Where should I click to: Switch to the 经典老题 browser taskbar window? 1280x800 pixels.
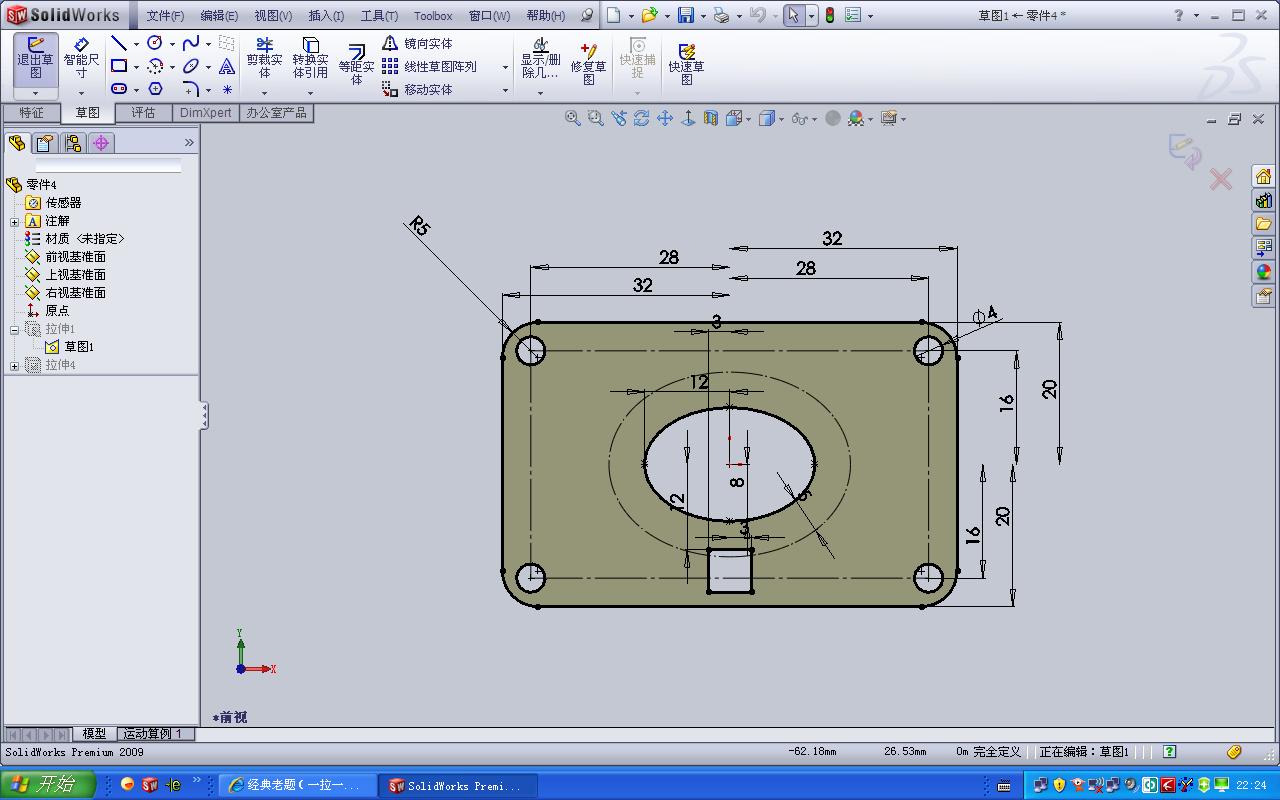pyautogui.click(x=298, y=785)
